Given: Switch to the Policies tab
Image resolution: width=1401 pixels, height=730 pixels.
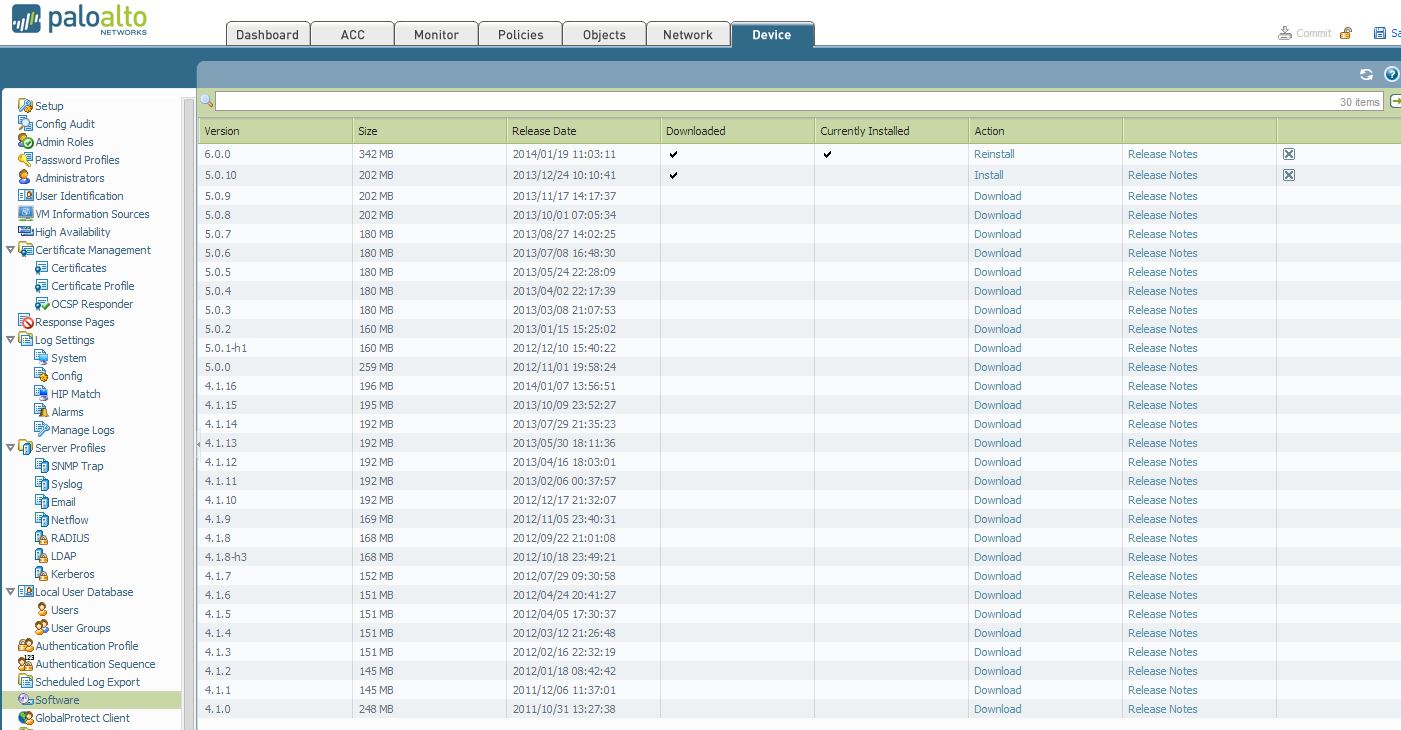Looking at the screenshot, I should coord(520,34).
